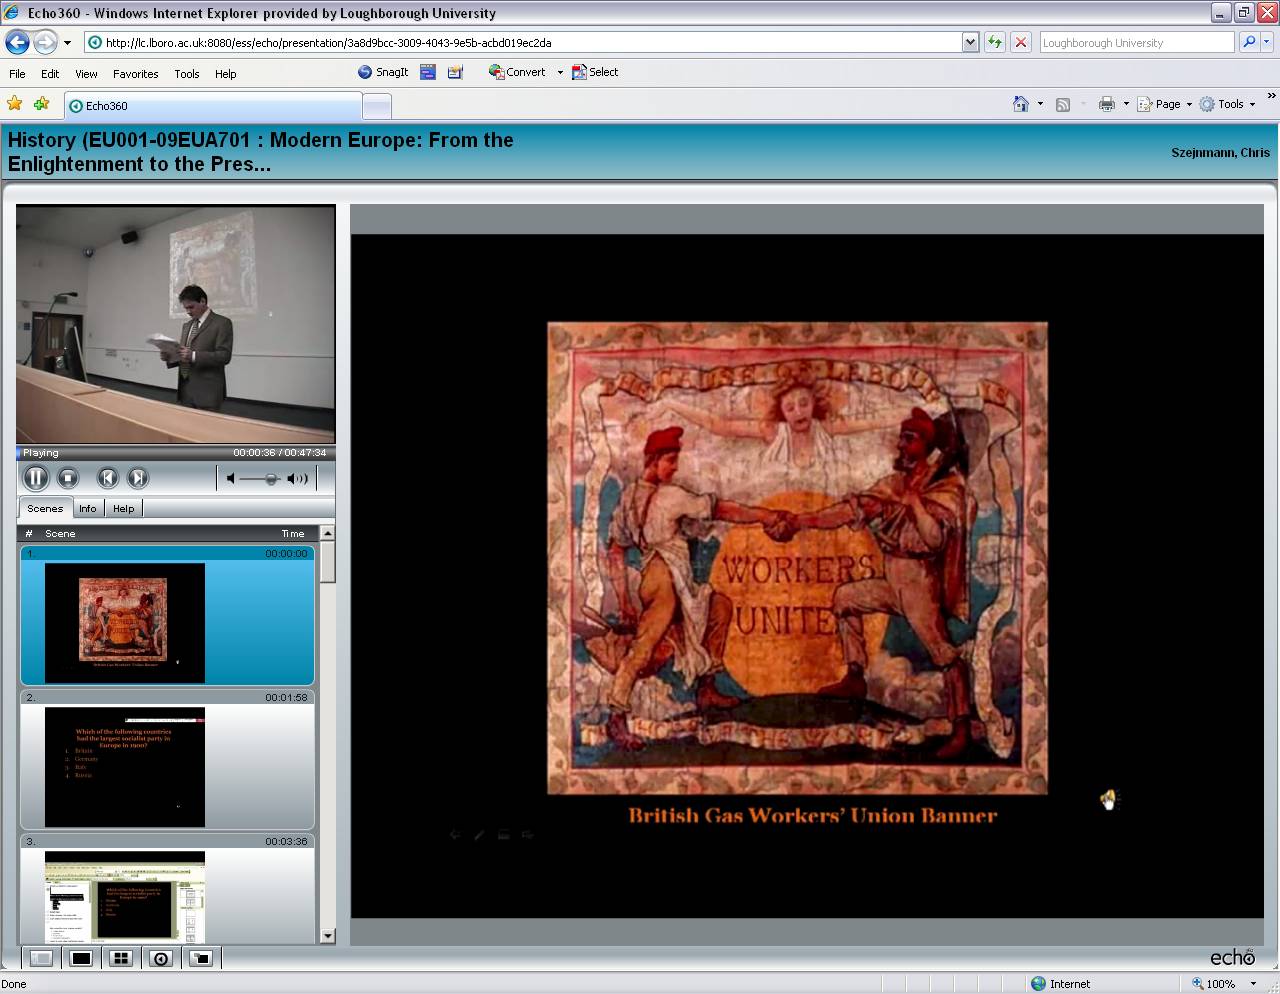Toggle the four-pane grid layout view

121,958
